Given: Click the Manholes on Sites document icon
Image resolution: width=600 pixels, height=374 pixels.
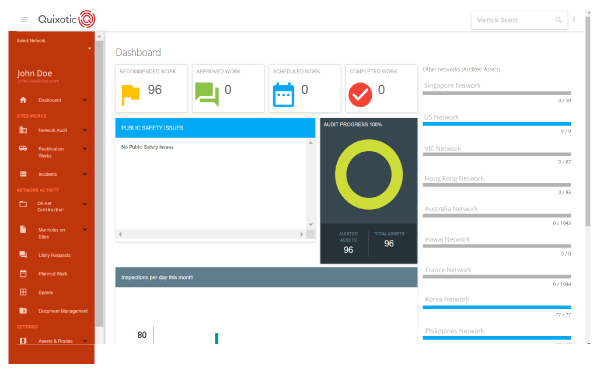Looking at the screenshot, I should pyautogui.click(x=23, y=229).
